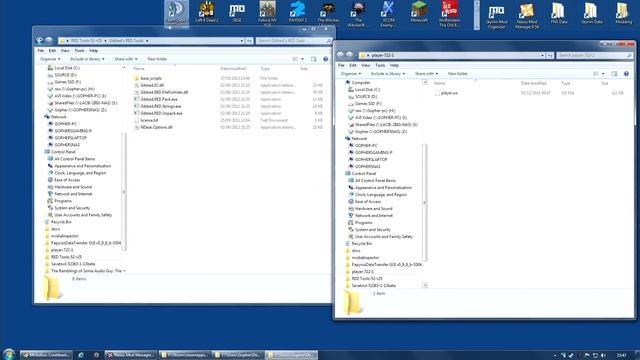Go back in the RED Tools window
The width and height of the screenshot is (640, 360).
40,40
